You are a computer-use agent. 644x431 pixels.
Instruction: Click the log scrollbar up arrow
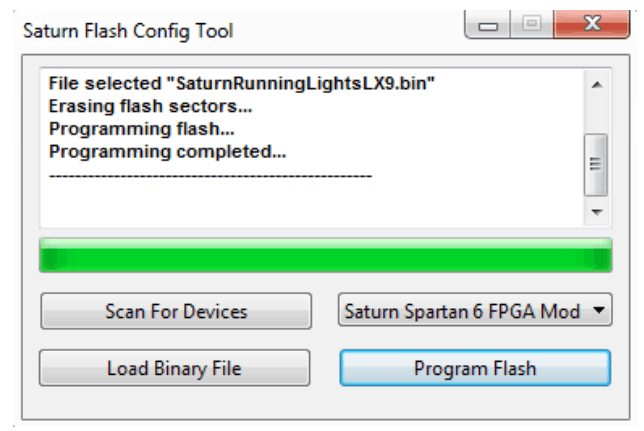[598, 85]
